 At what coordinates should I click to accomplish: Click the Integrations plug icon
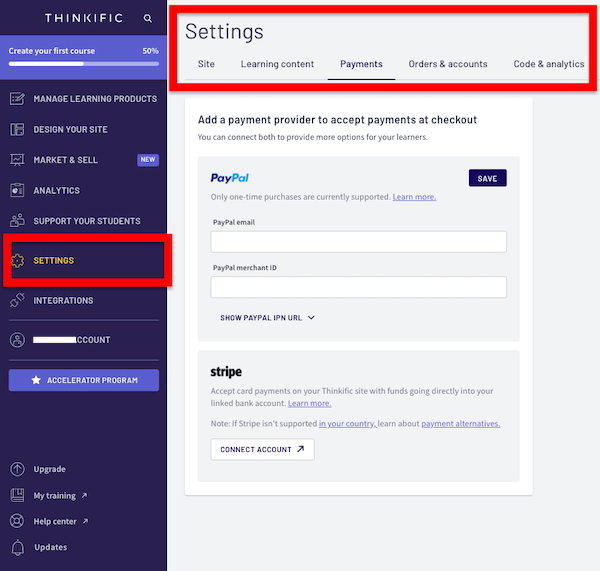(17, 300)
